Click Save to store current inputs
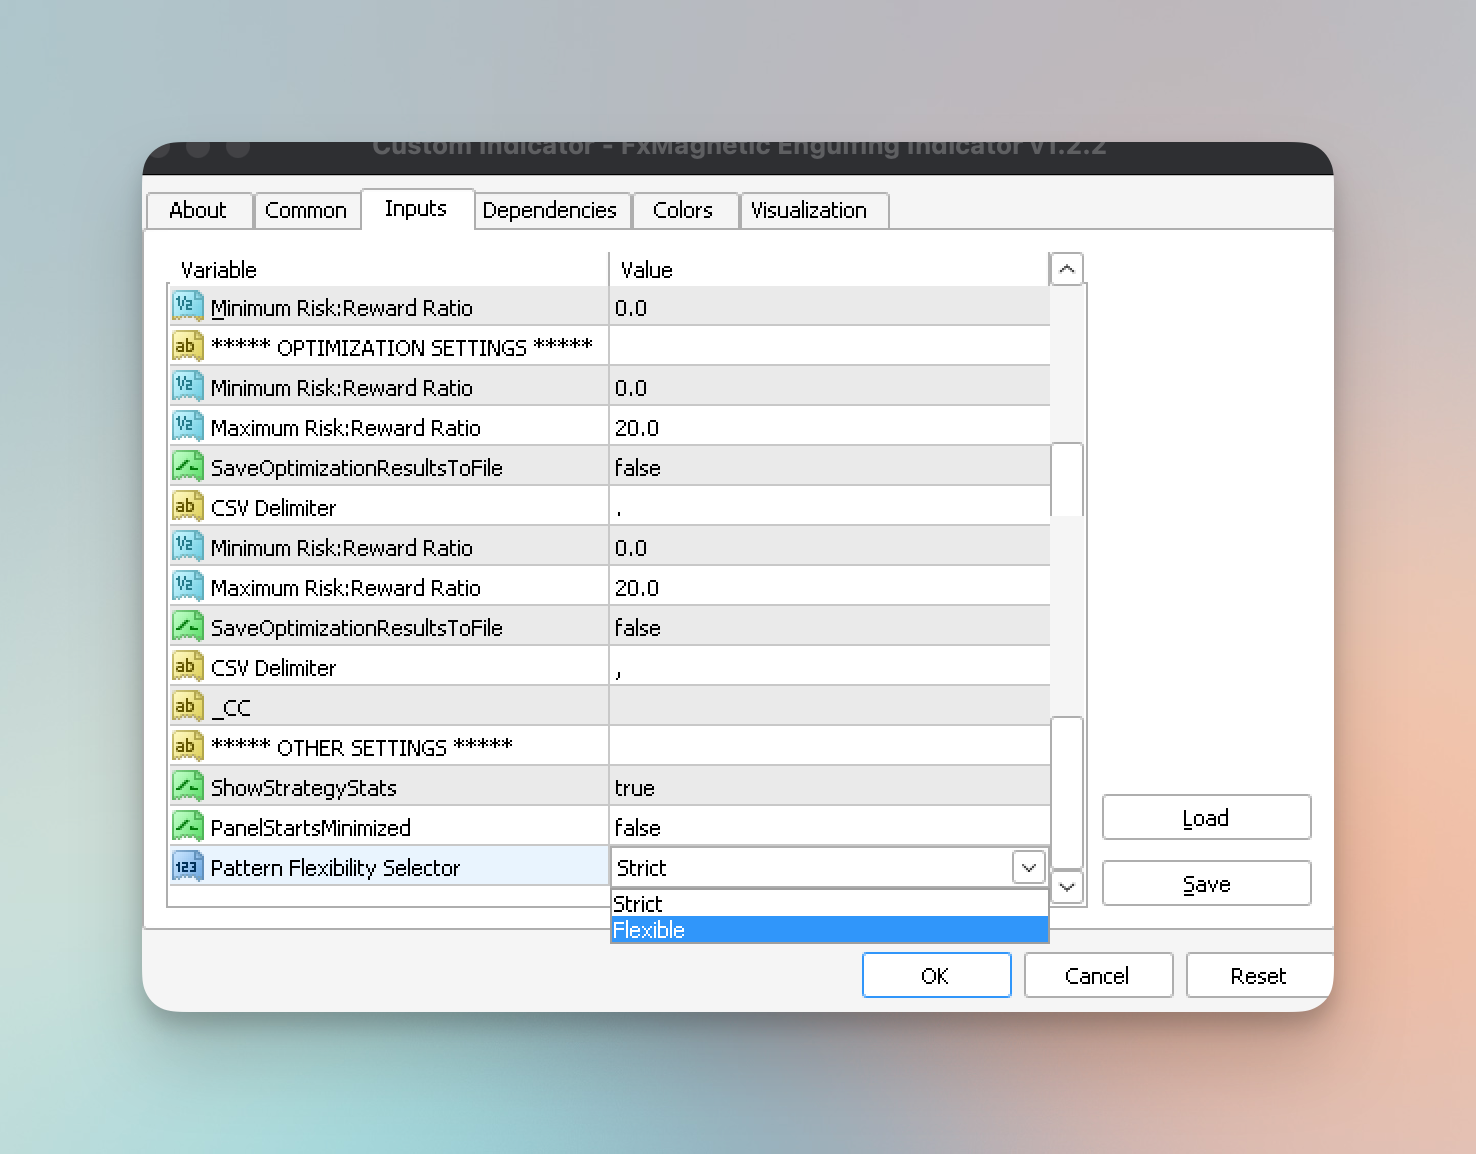Viewport: 1476px width, 1154px height. (x=1206, y=884)
